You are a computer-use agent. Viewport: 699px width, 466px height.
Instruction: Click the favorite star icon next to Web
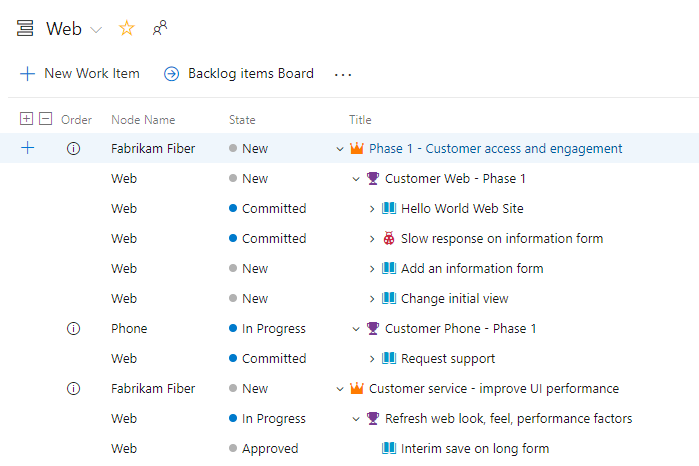(x=126, y=29)
